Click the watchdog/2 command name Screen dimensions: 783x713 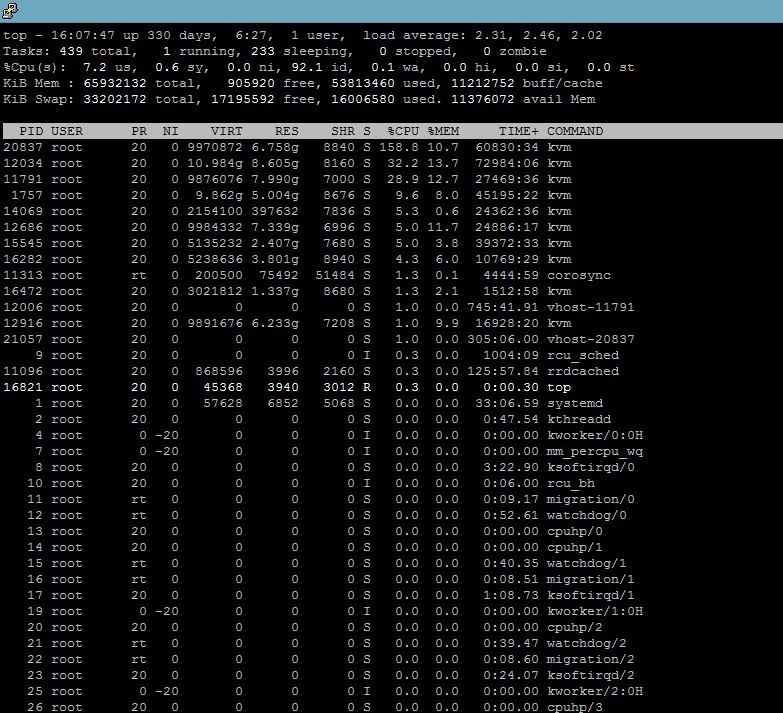[x=587, y=643]
